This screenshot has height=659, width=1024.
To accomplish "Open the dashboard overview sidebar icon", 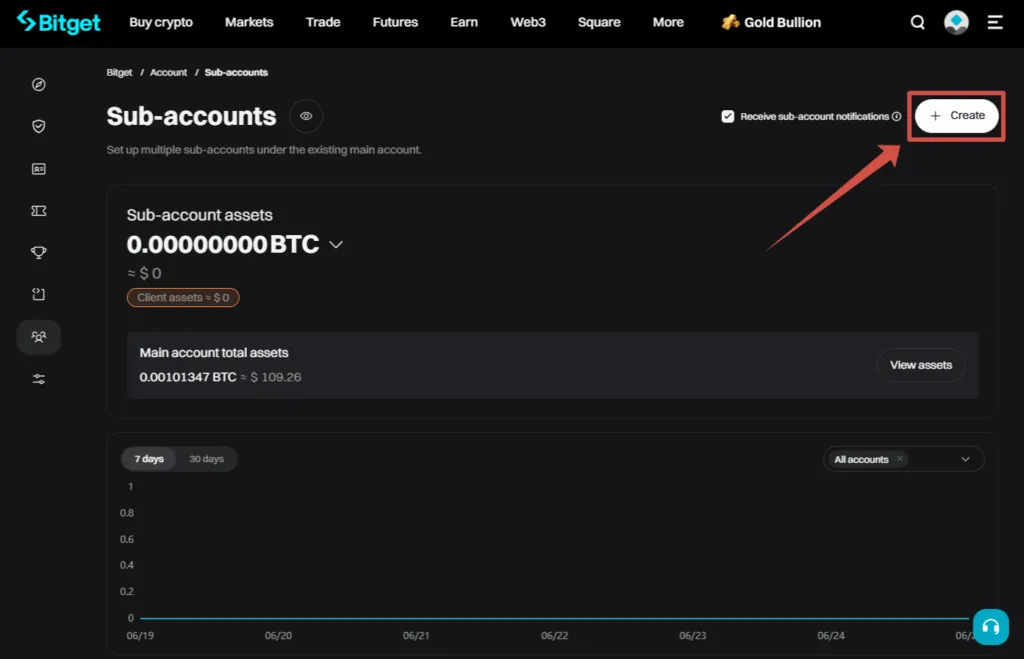I will click(38, 85).
